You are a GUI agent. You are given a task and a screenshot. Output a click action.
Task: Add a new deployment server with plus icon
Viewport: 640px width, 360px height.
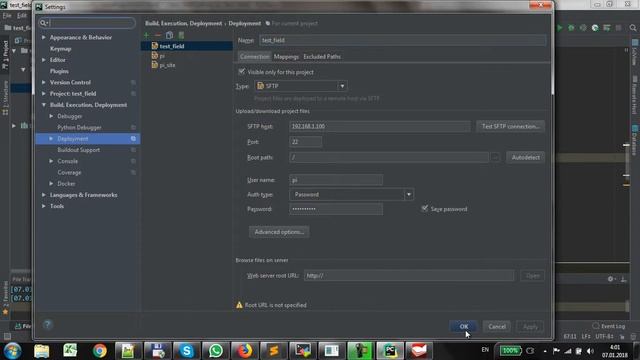(146, 36)
